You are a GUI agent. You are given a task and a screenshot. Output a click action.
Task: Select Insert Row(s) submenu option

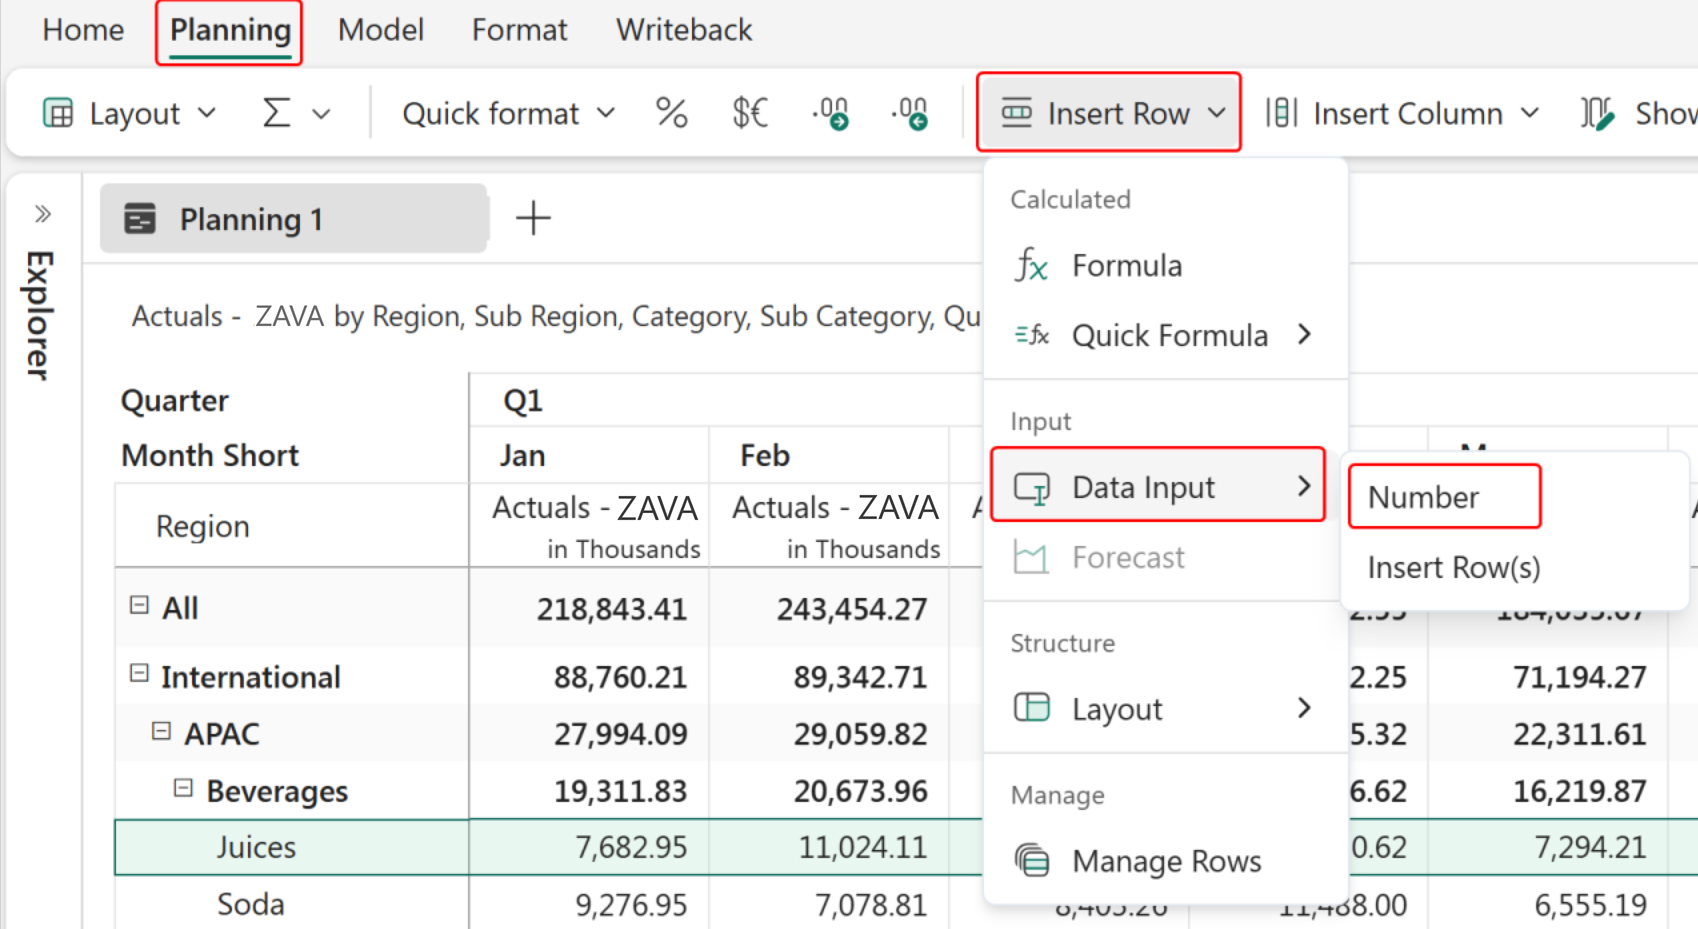click(x=1453, y=567)
